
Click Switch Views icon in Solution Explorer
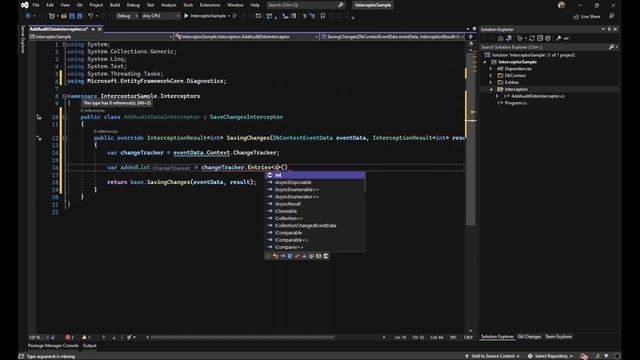pyautogui.click(x=509, y=38)
